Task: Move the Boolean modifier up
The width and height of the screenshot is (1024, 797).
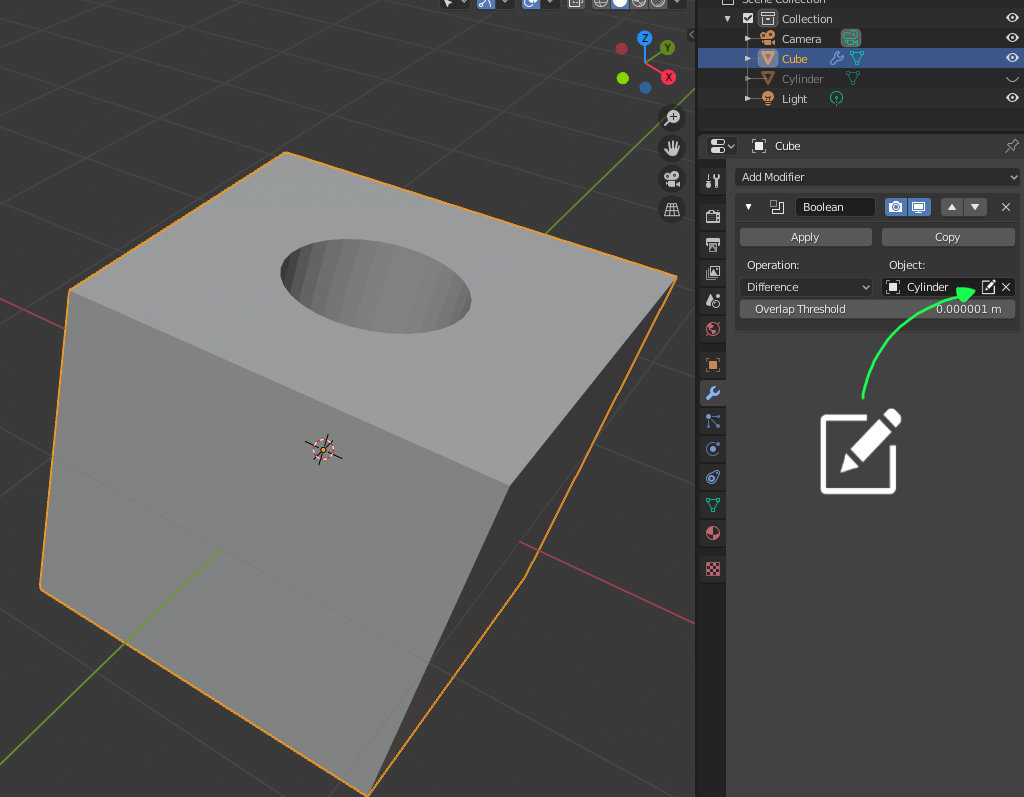Action: click(x=952, y=207)
